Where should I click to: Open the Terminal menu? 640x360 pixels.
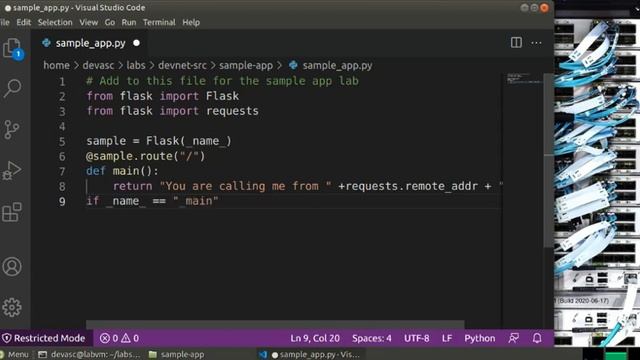point(159,22)
